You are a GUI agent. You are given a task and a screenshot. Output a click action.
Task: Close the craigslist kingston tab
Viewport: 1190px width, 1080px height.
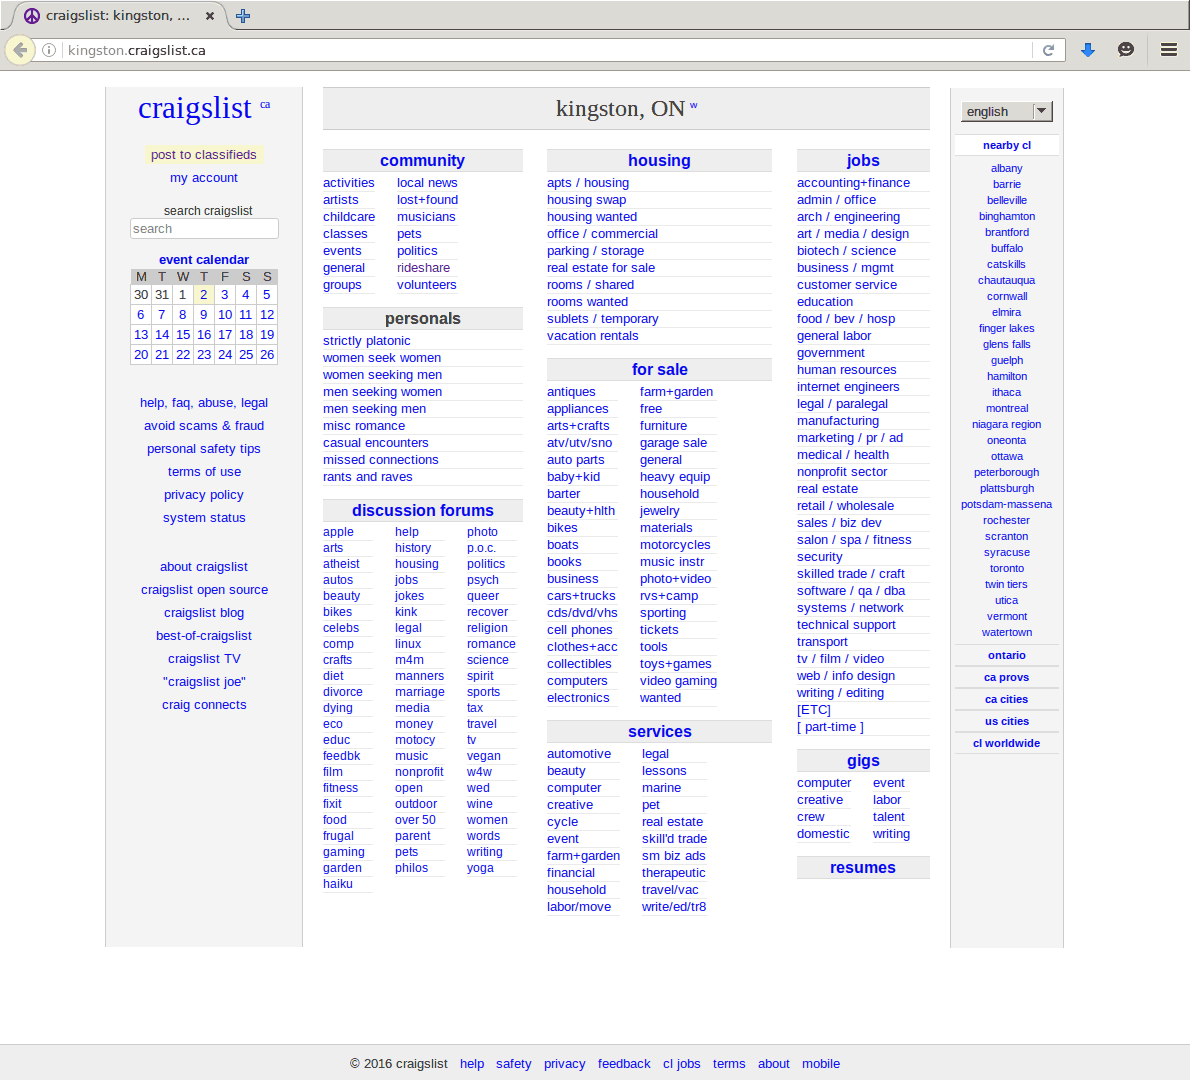[x=210, y=15]
